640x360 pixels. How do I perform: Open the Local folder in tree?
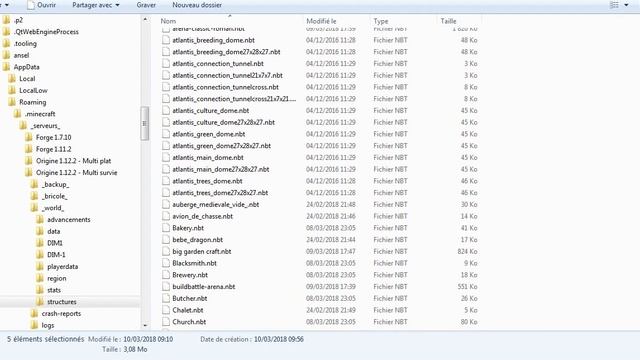(27, 79)
